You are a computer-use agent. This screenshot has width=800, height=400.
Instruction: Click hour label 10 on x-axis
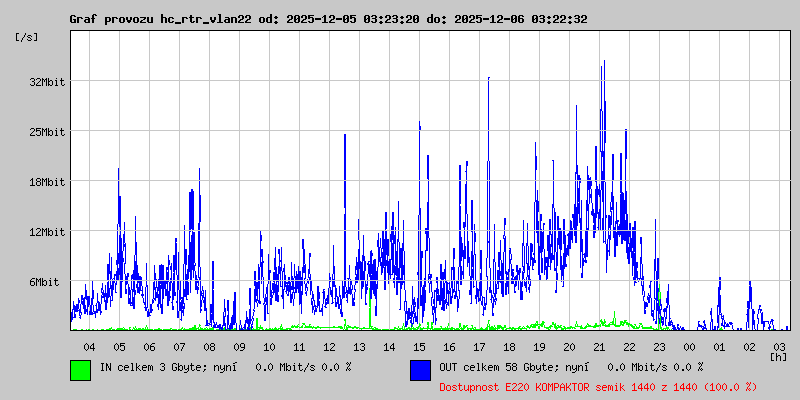pyautogui.click(x=269, y=347)
